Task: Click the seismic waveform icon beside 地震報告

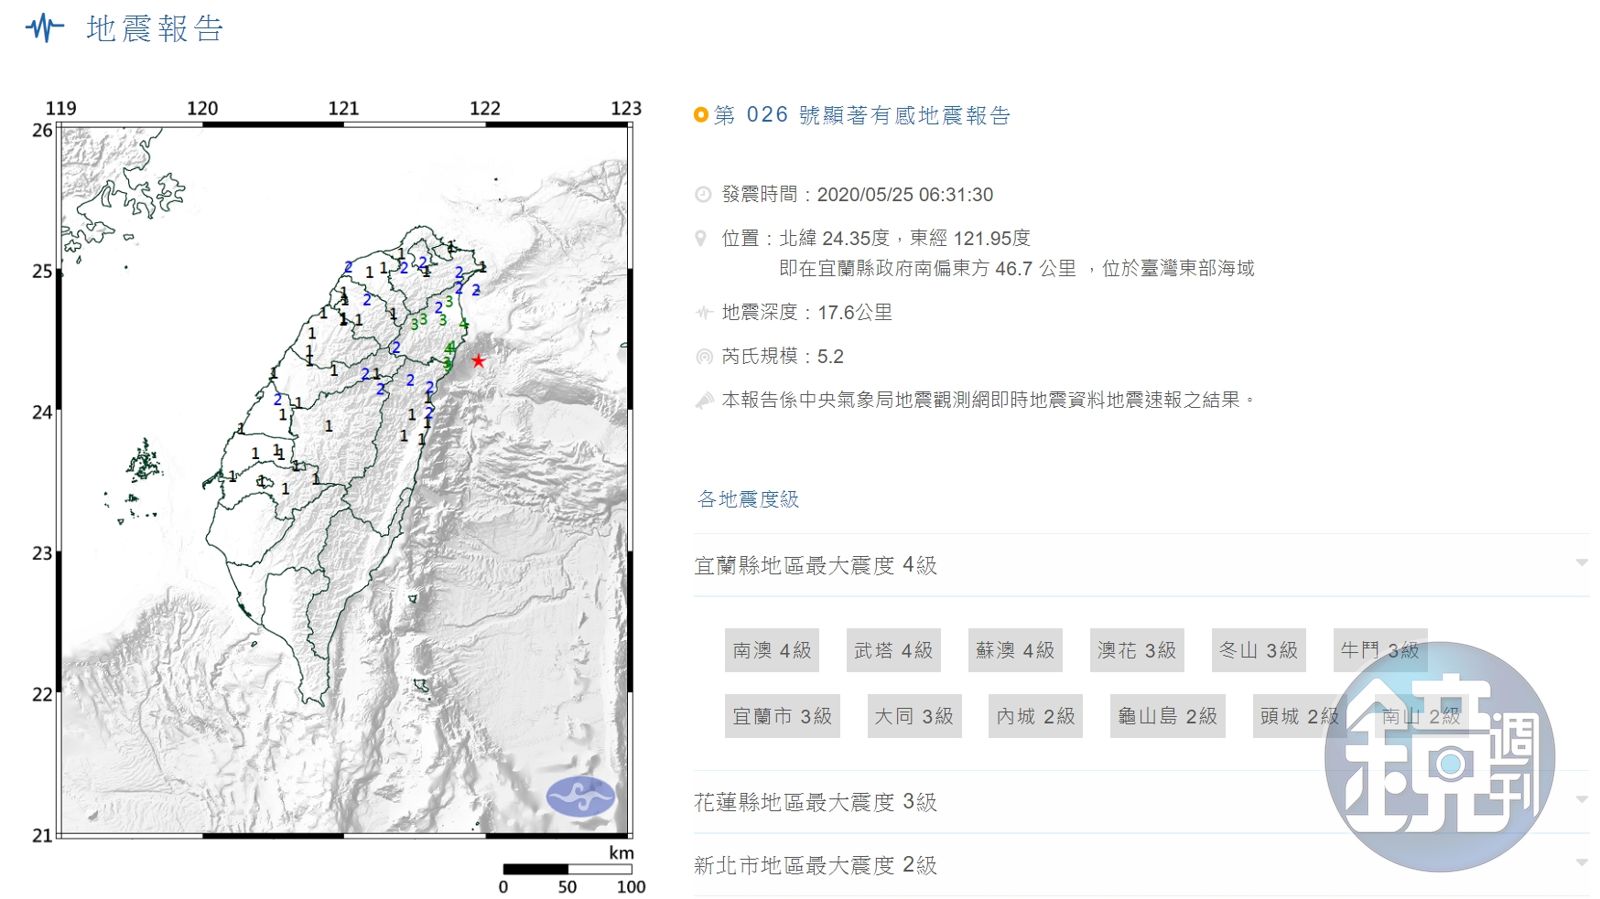Action: tap(44, 28)
